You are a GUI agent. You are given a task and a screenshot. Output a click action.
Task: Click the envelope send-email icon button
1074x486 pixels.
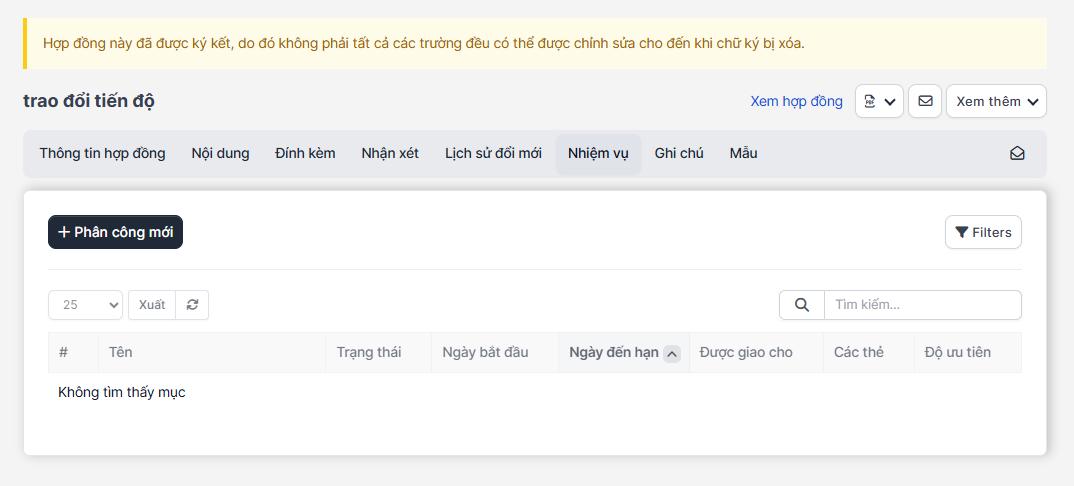925,101
